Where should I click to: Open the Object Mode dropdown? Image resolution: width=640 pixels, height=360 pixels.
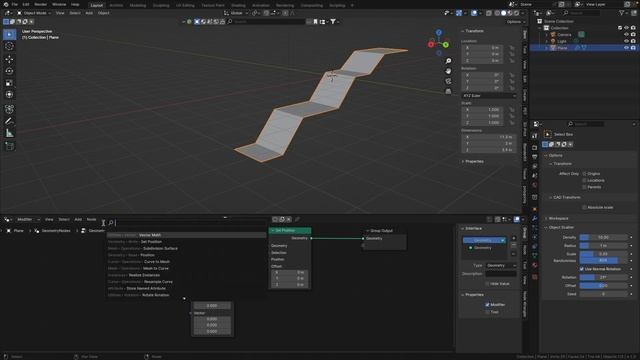point(34,13)
